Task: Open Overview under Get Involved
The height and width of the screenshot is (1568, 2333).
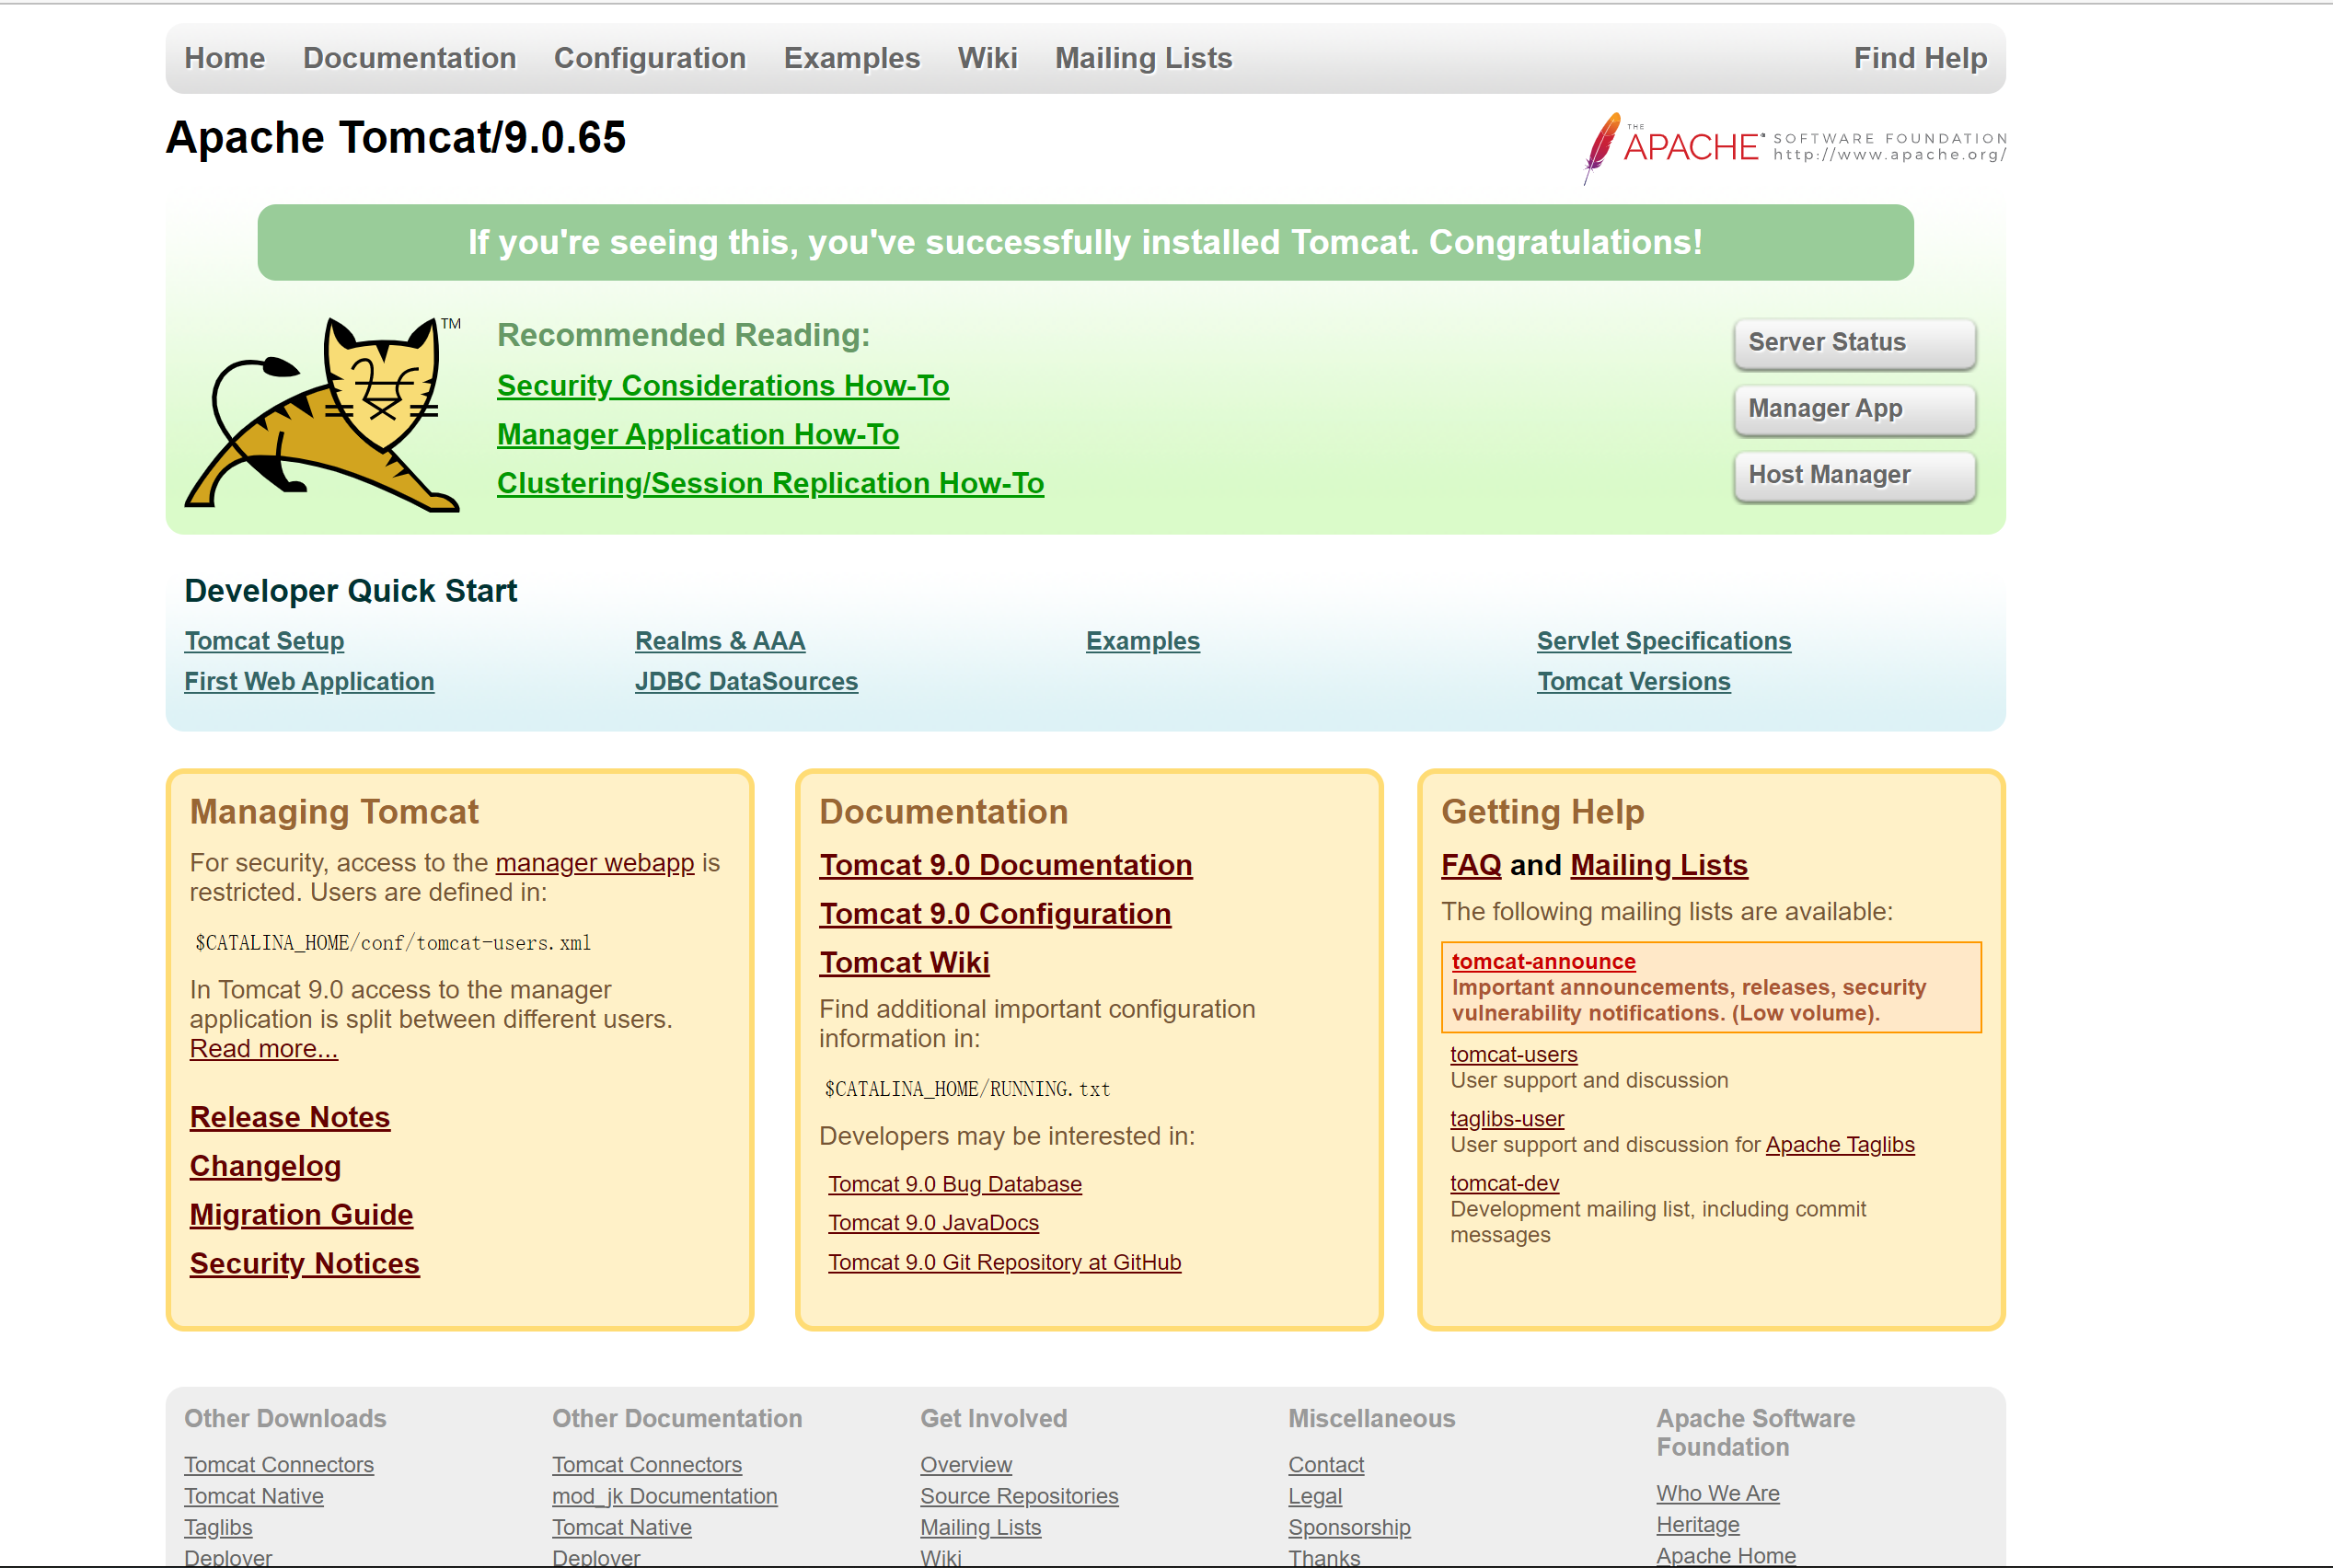Action: (966, 1464)
